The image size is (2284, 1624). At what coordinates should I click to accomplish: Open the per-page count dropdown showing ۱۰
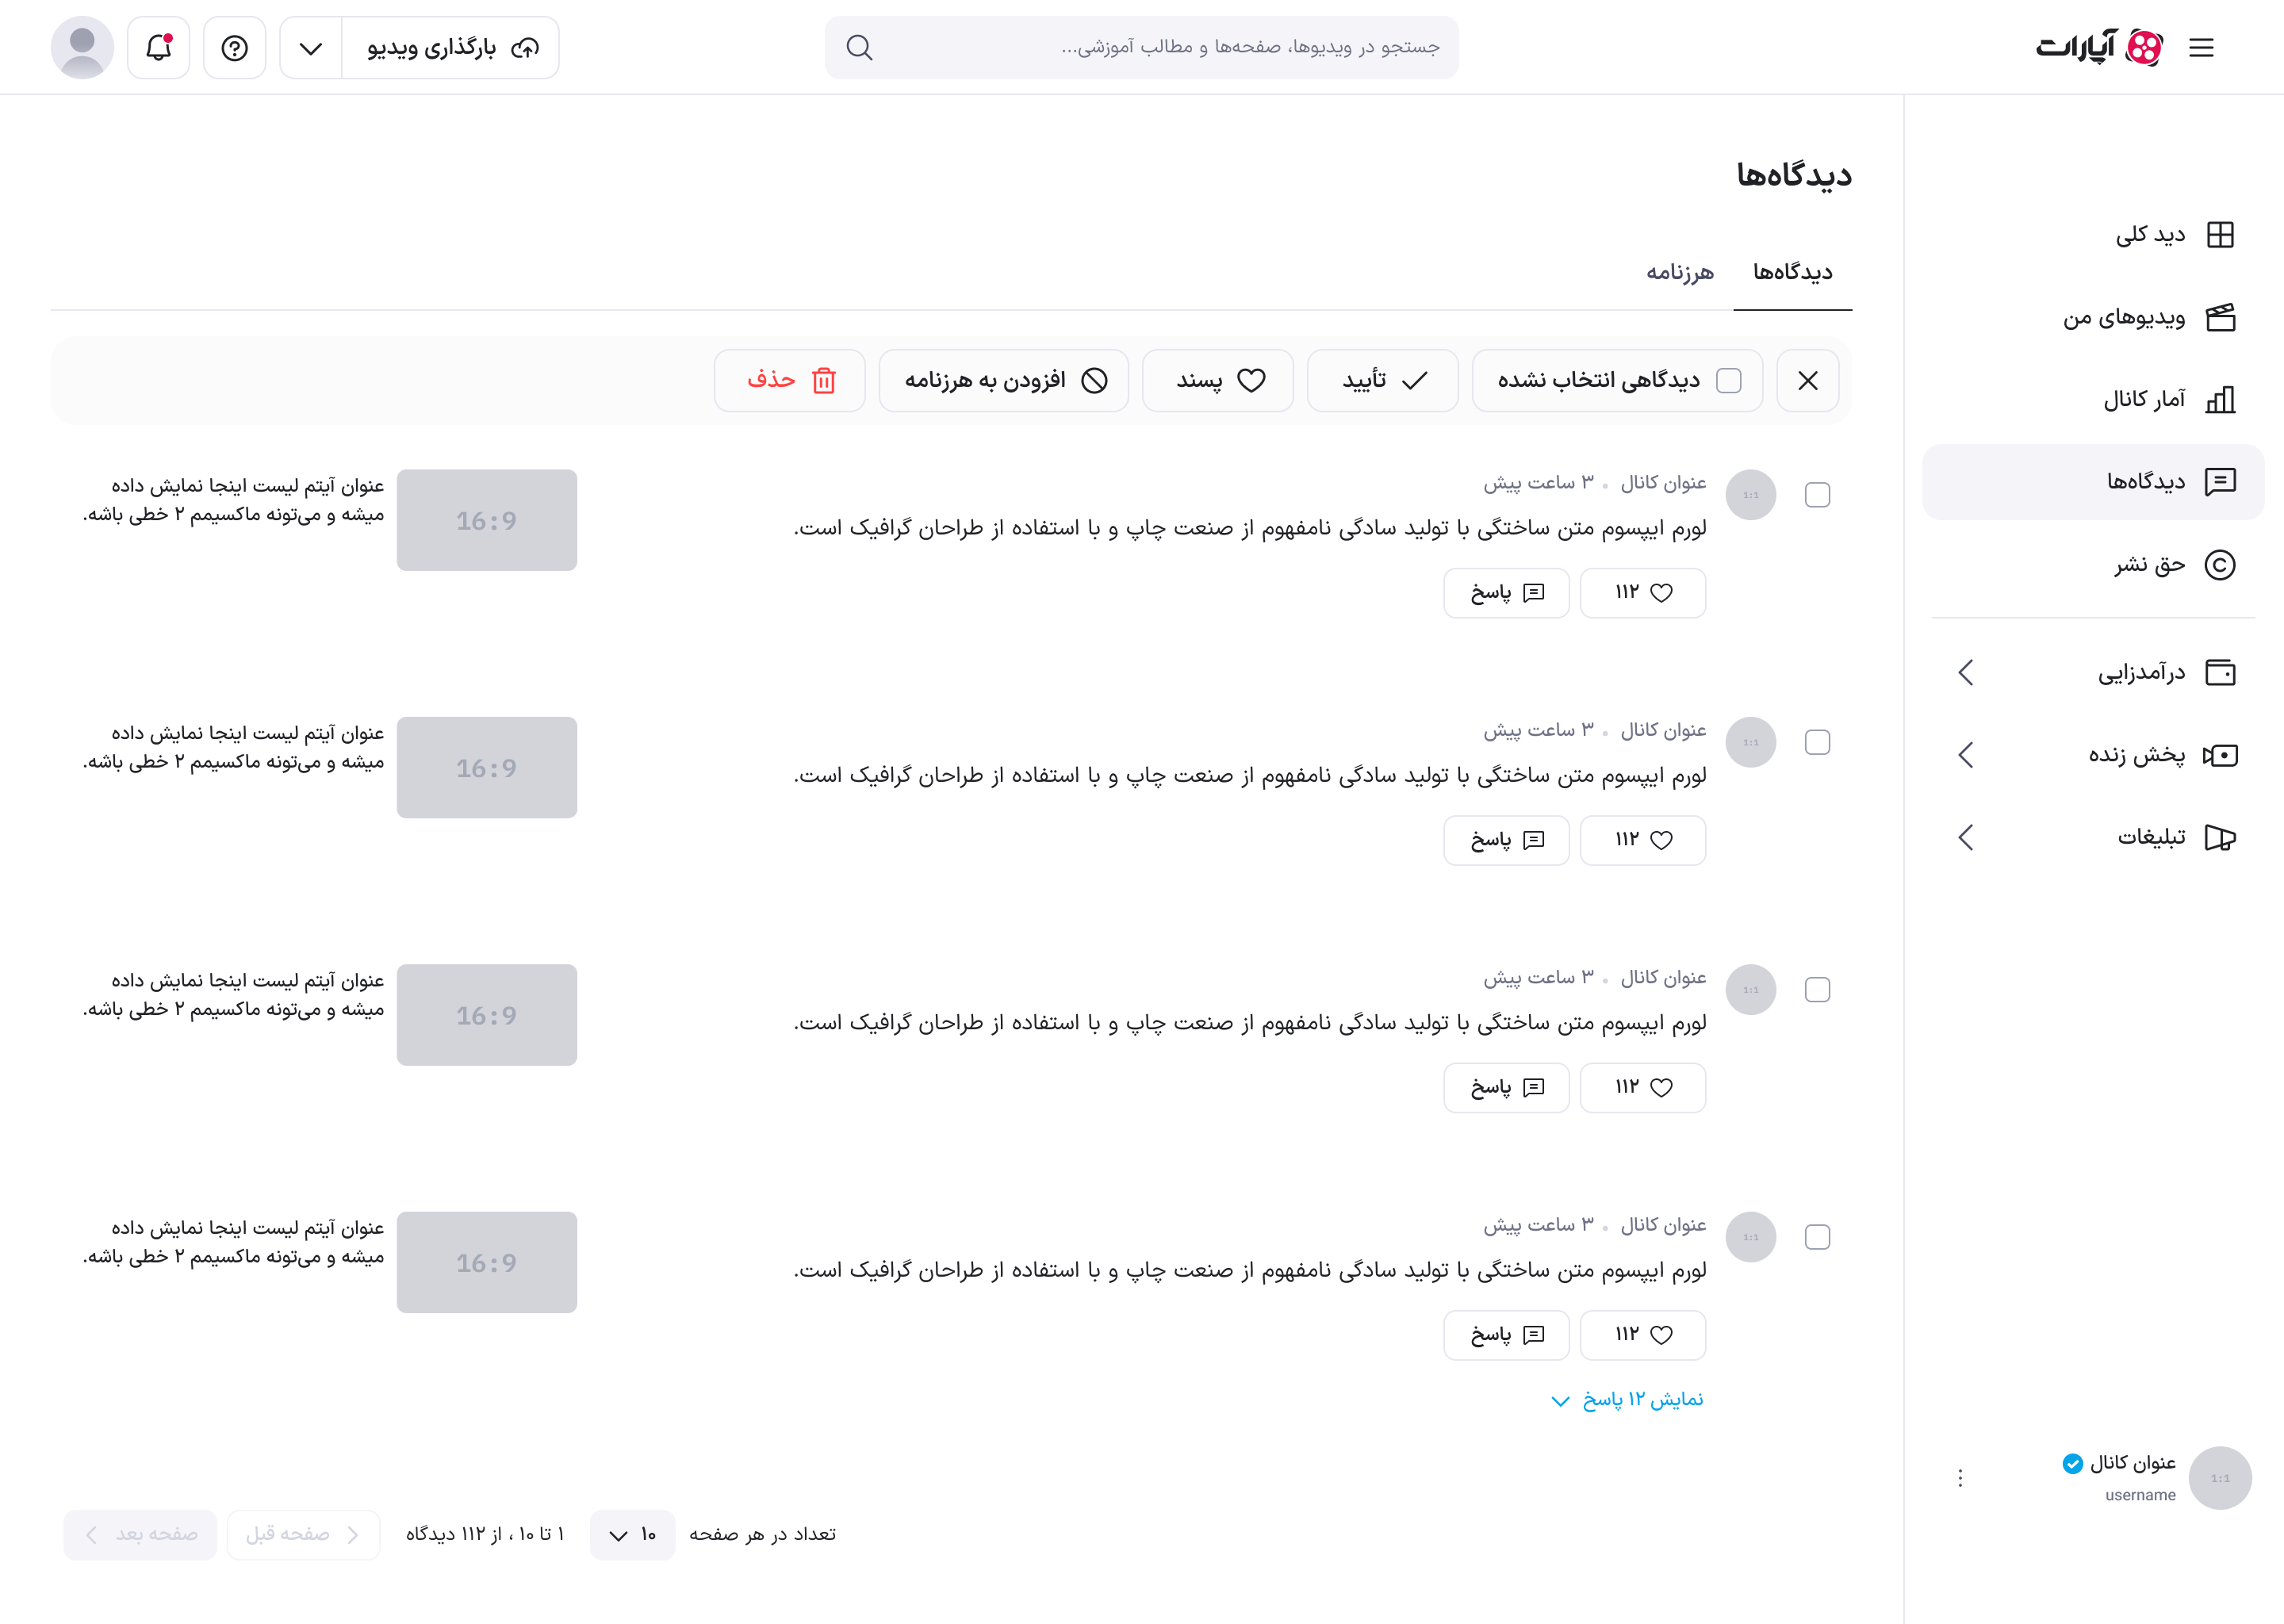tap(632, 1535)
